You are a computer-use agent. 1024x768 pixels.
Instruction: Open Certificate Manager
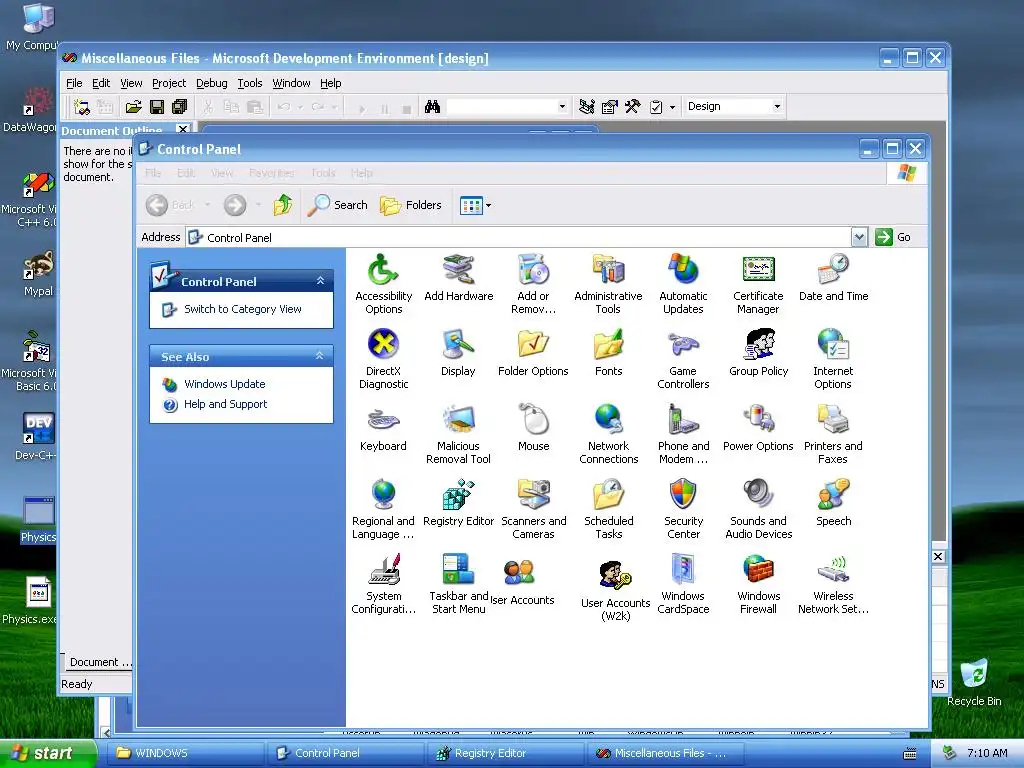click(x=758, y=285)
